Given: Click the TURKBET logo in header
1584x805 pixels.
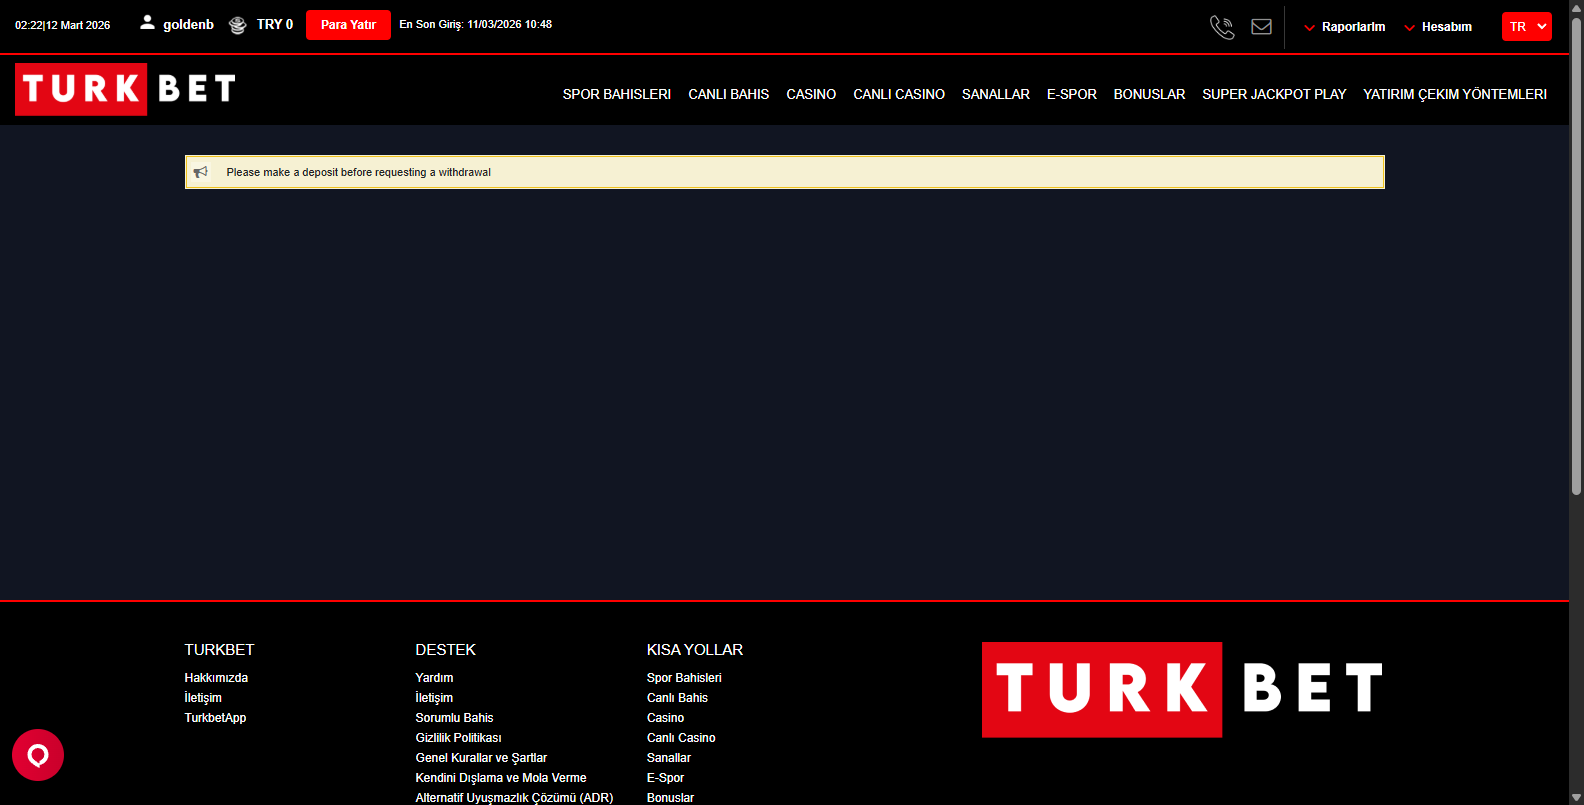Looking at the screenshot, I should coord(126,89).
